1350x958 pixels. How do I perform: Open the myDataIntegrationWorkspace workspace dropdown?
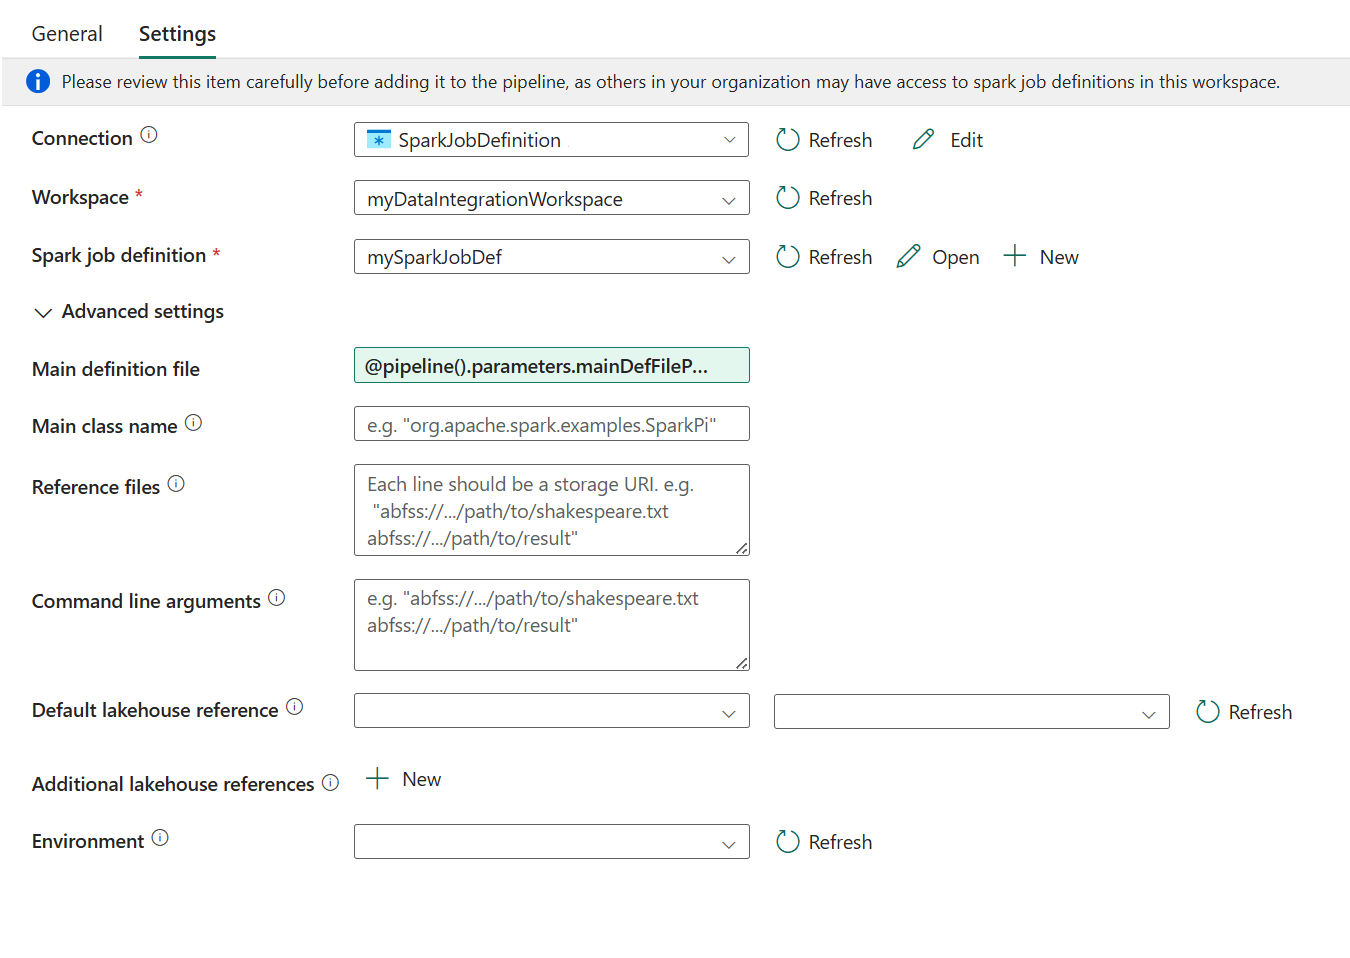click(x=551, y=199)
